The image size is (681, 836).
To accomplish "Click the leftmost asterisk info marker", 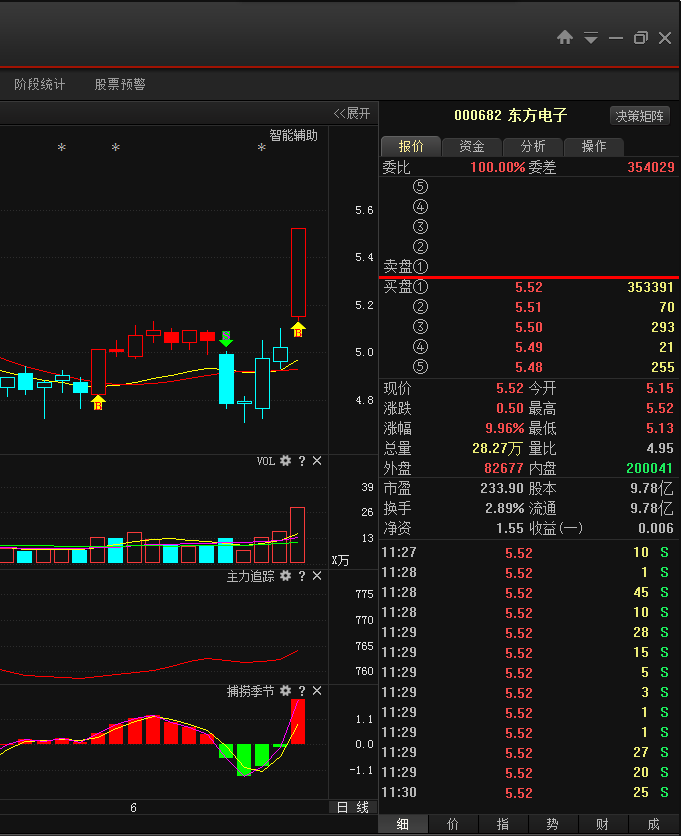I will click(62, 148).
